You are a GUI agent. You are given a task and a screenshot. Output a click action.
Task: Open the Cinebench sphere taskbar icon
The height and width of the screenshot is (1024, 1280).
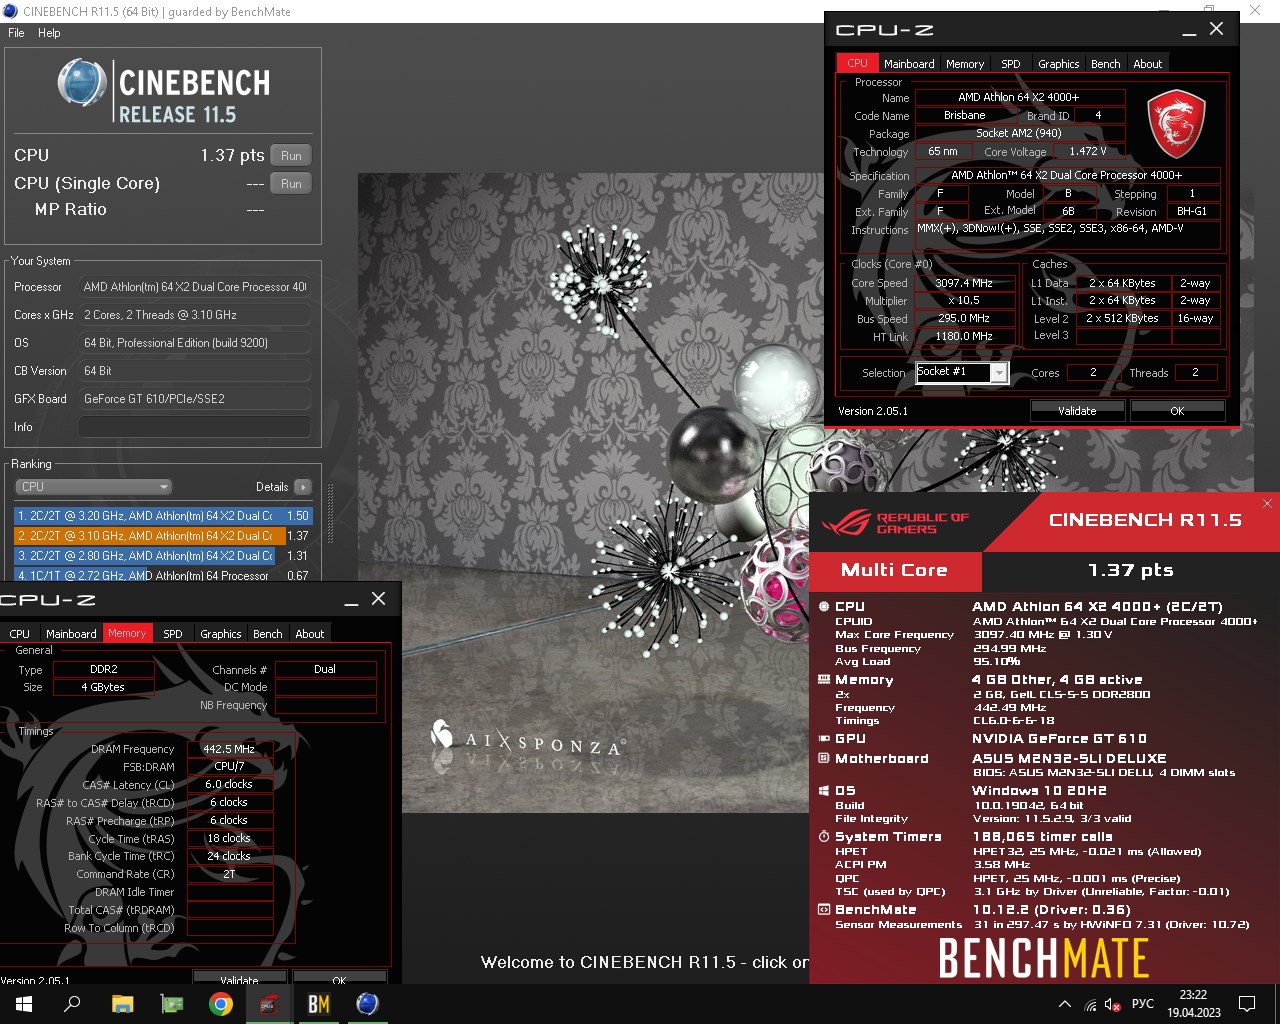click(368, 1004)
